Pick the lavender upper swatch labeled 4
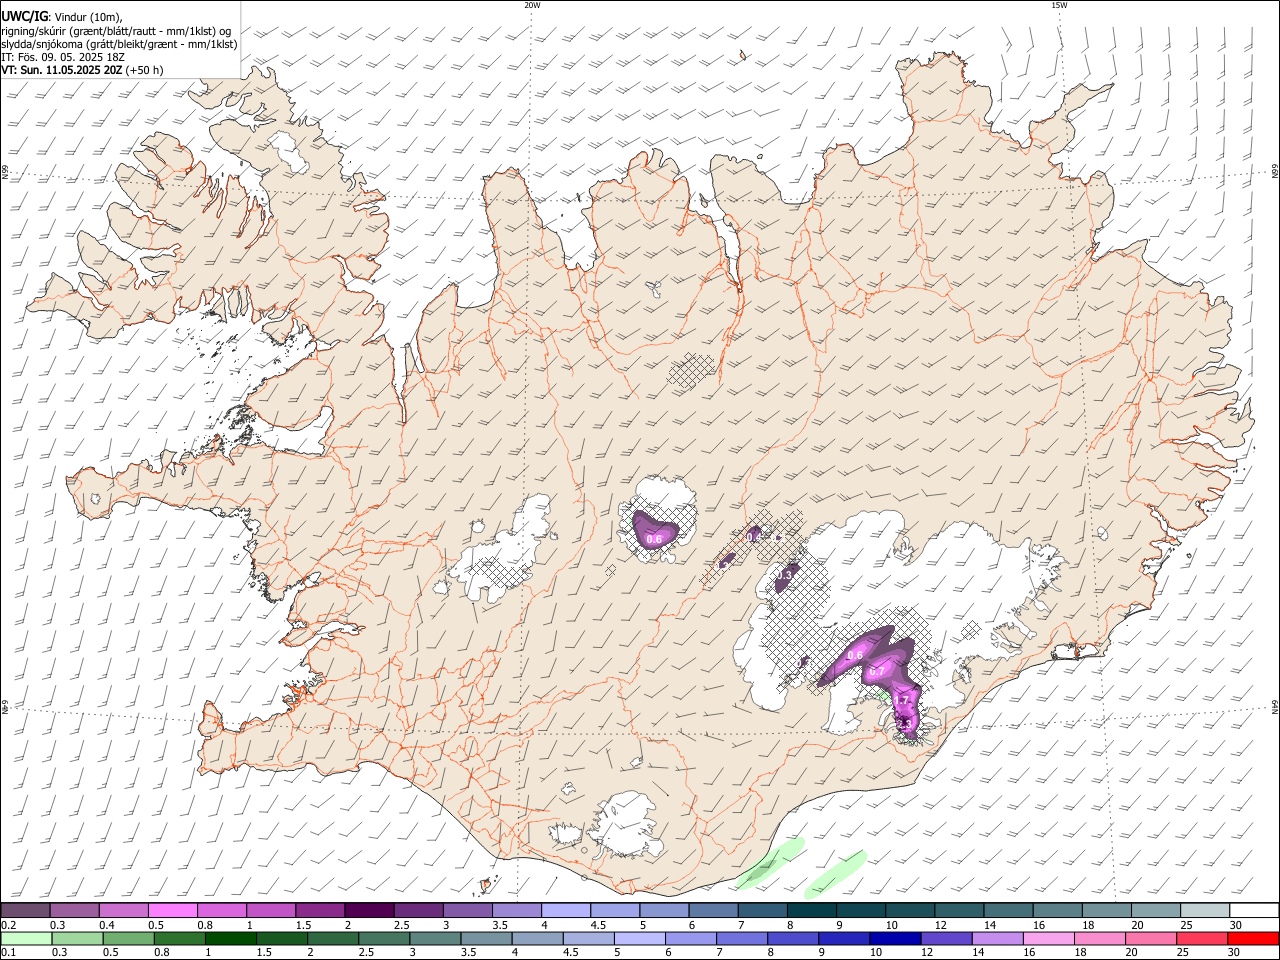Image resolution: width=1280 pixels, height=960 pixels. tap(566, 910)
